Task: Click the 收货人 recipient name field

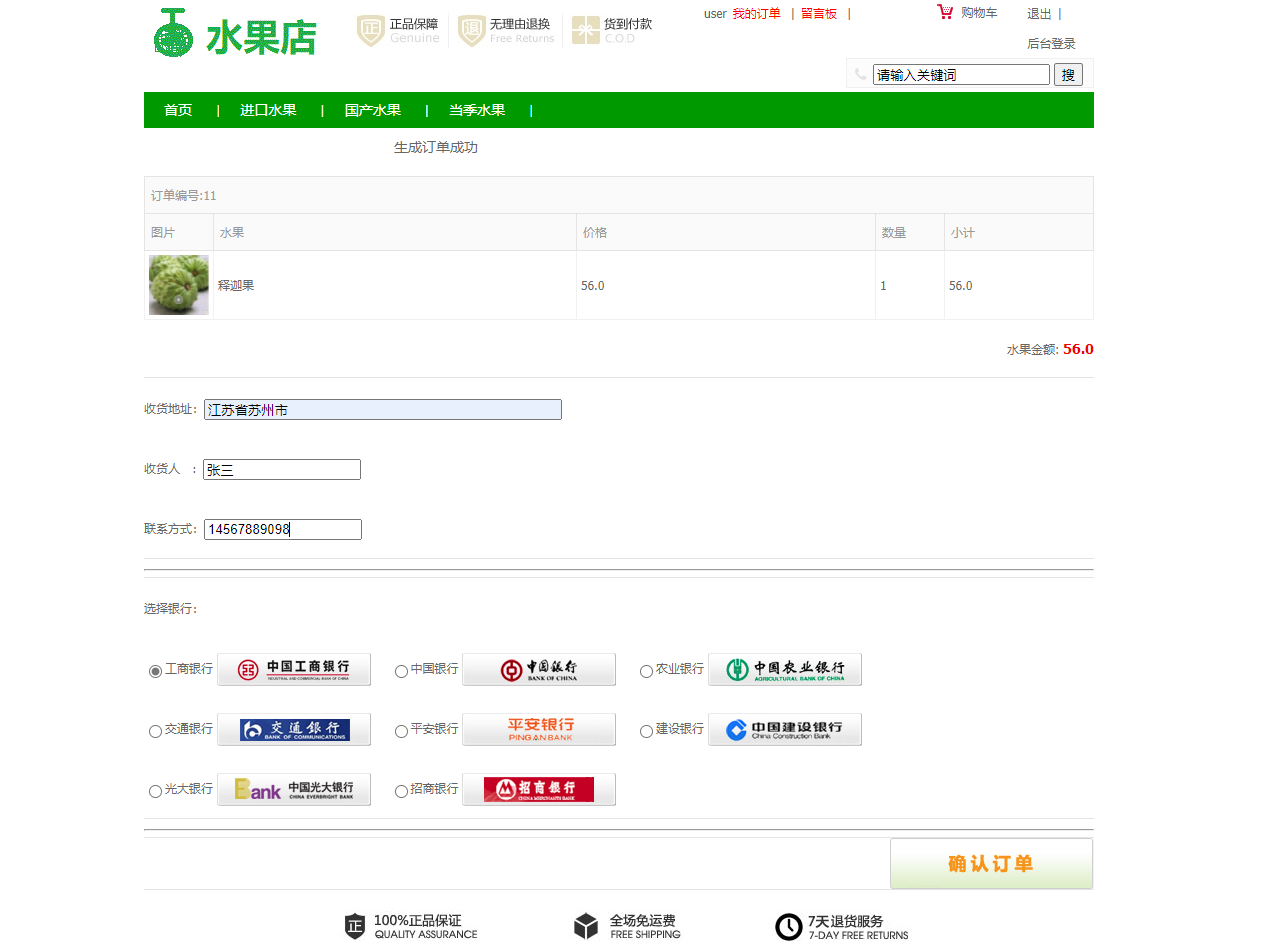Action: [282, 470]
